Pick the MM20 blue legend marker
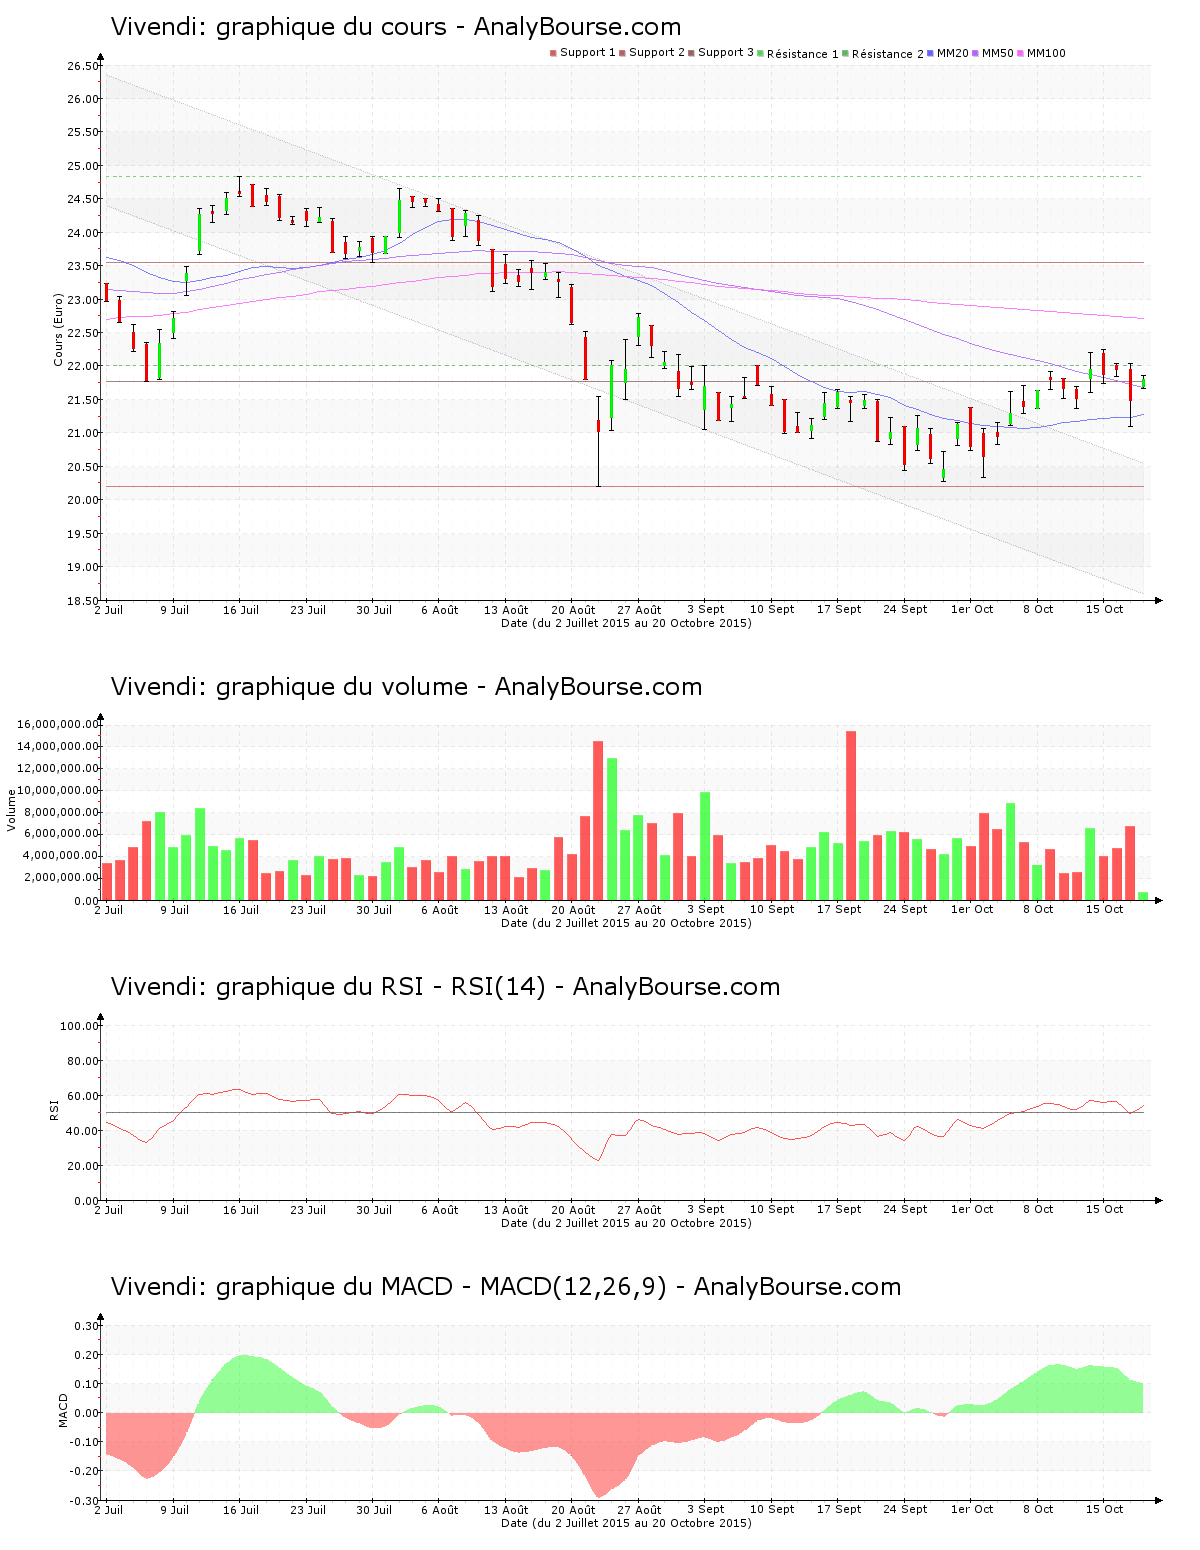This screenshot has height=1550, width=1200. 930,53
